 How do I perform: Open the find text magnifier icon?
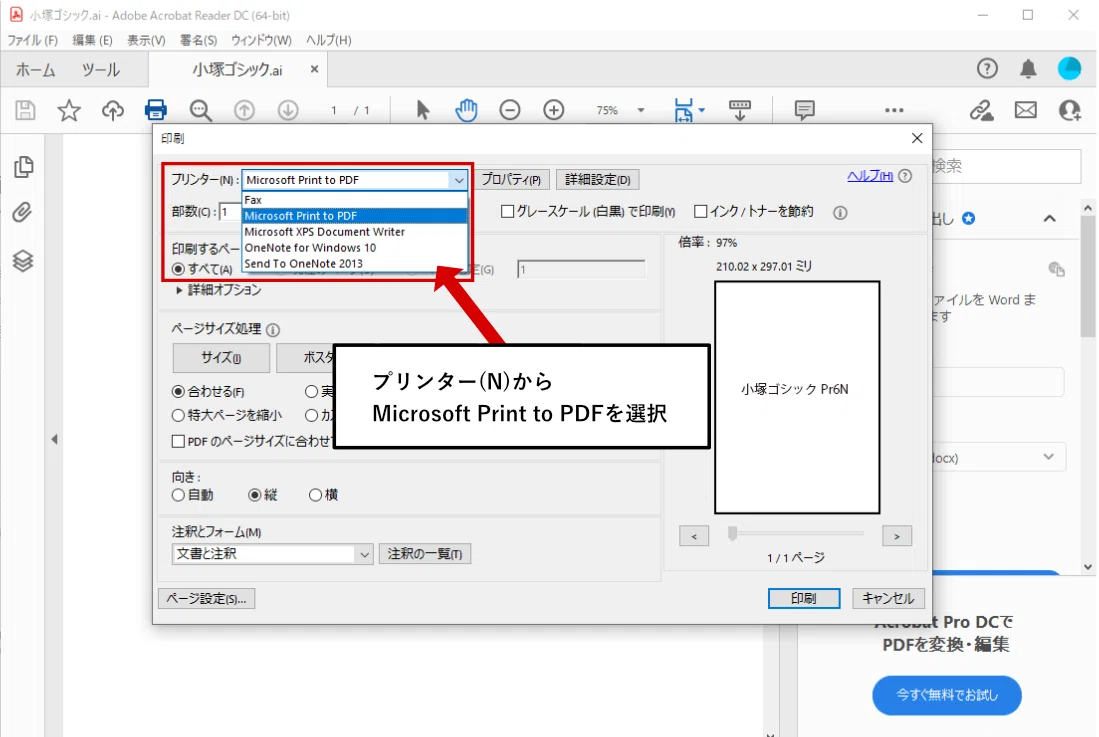click(200, 110)
